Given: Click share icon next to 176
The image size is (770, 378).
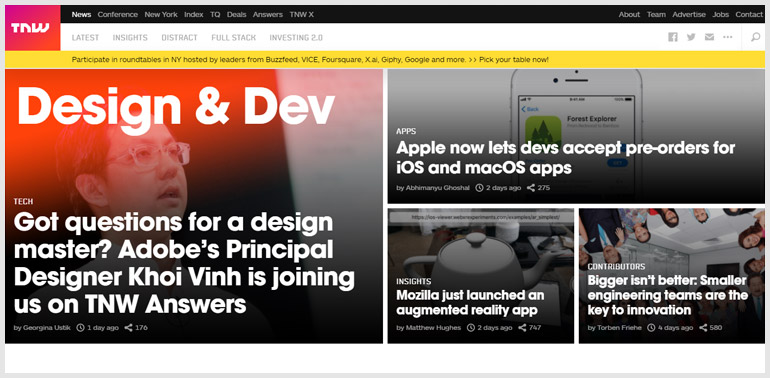Looking at the screenshot, I should [128, 327].
